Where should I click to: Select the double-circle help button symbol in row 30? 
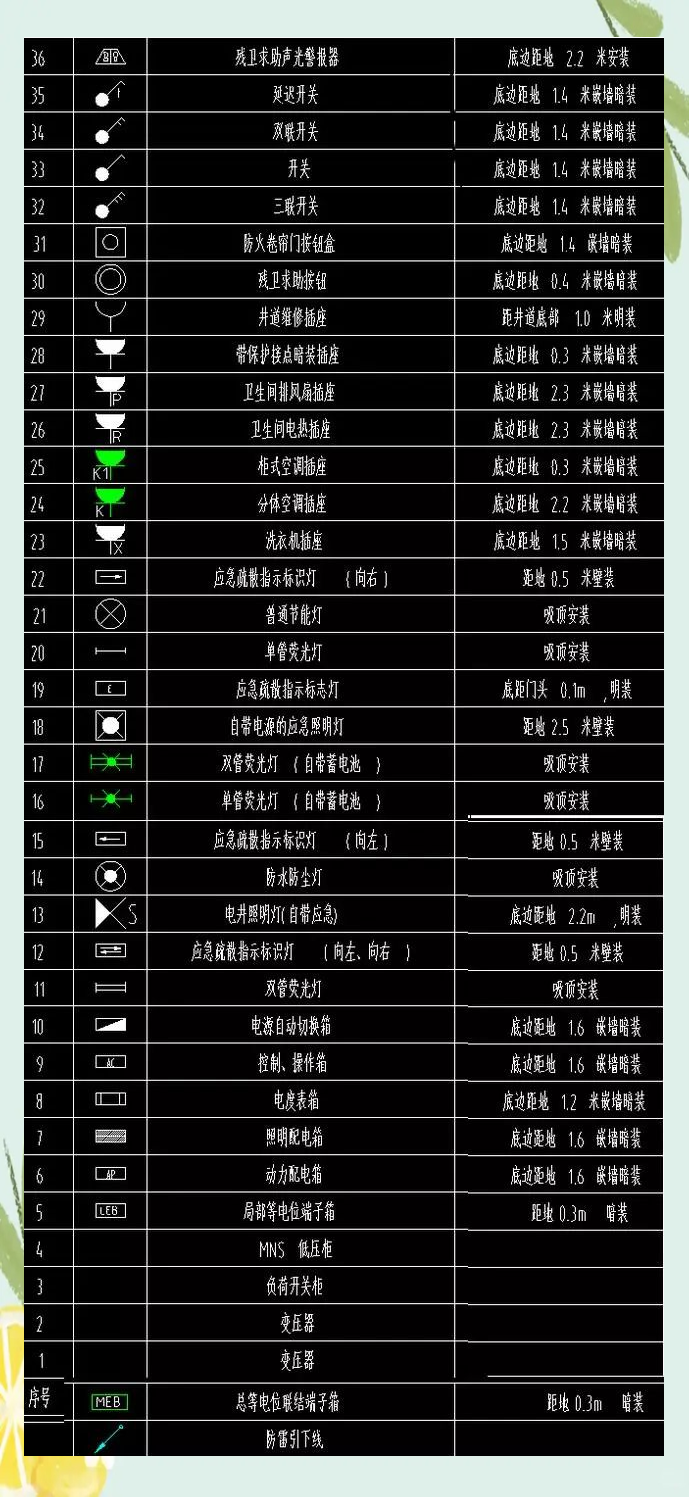point(110,280)
